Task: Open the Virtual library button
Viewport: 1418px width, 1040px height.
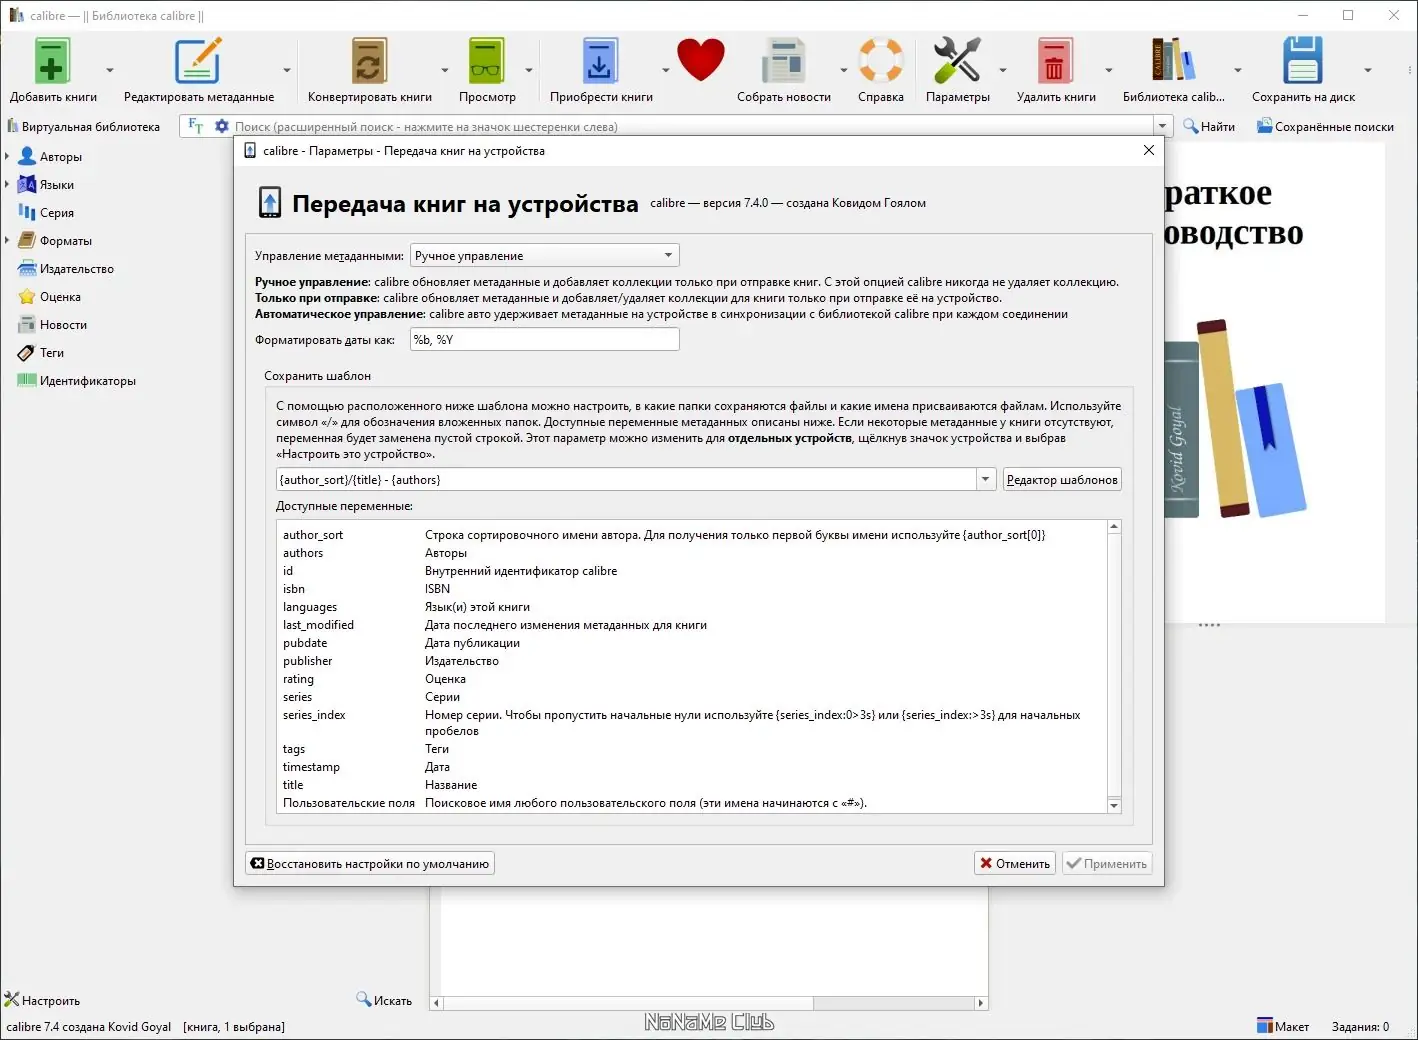Action: pyautogui.click(x=83, y=127)
